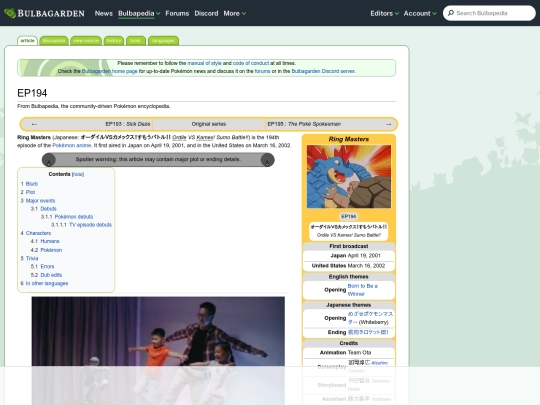
Task: Hide the Contents table
Action: click(x=78, y=174)
